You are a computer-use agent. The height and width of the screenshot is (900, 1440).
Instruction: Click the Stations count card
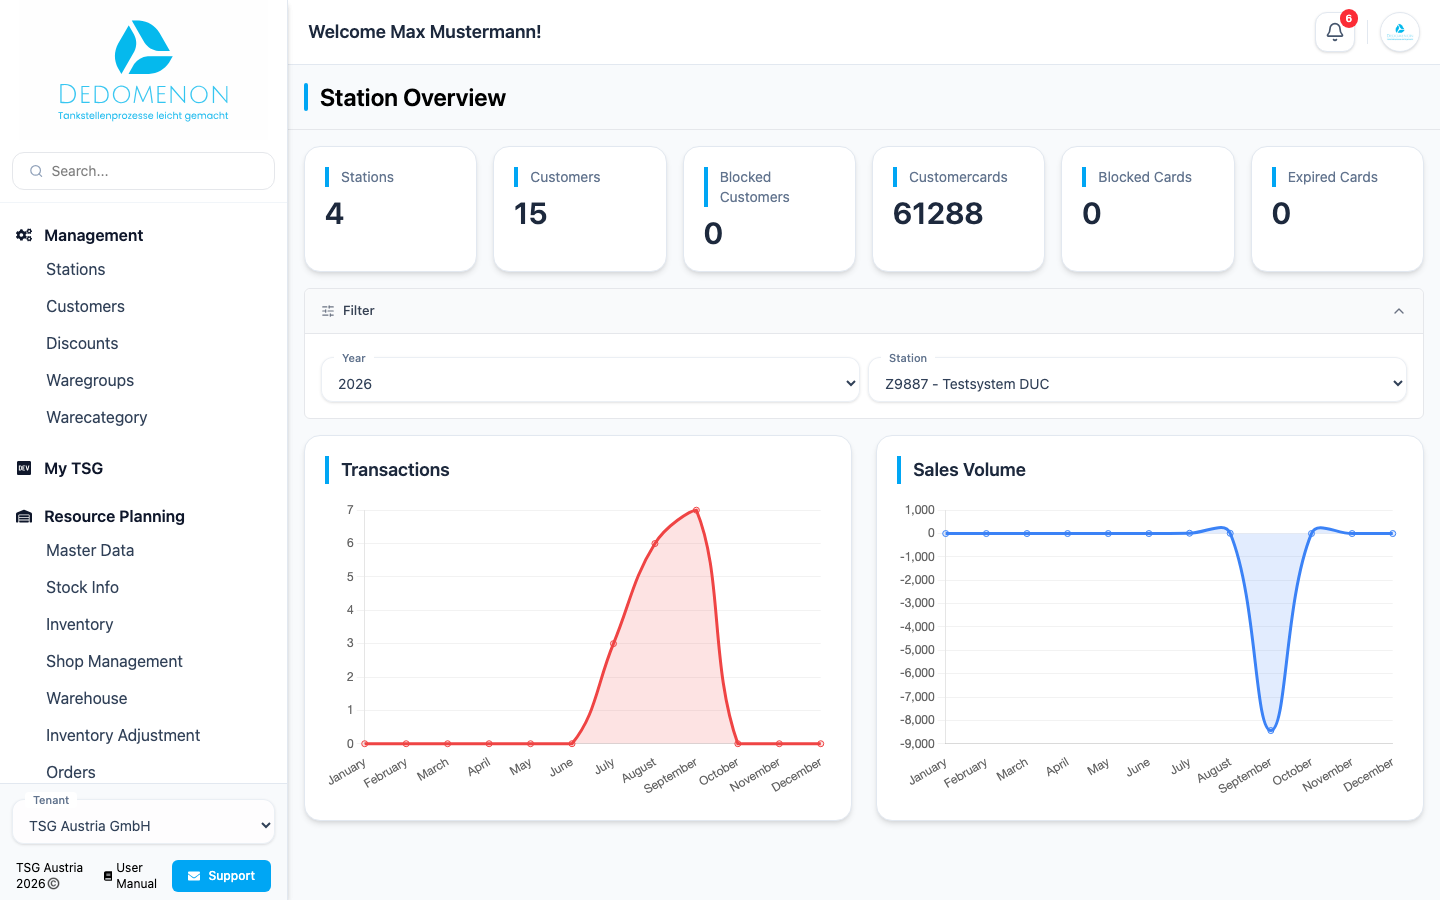point(391,209)
